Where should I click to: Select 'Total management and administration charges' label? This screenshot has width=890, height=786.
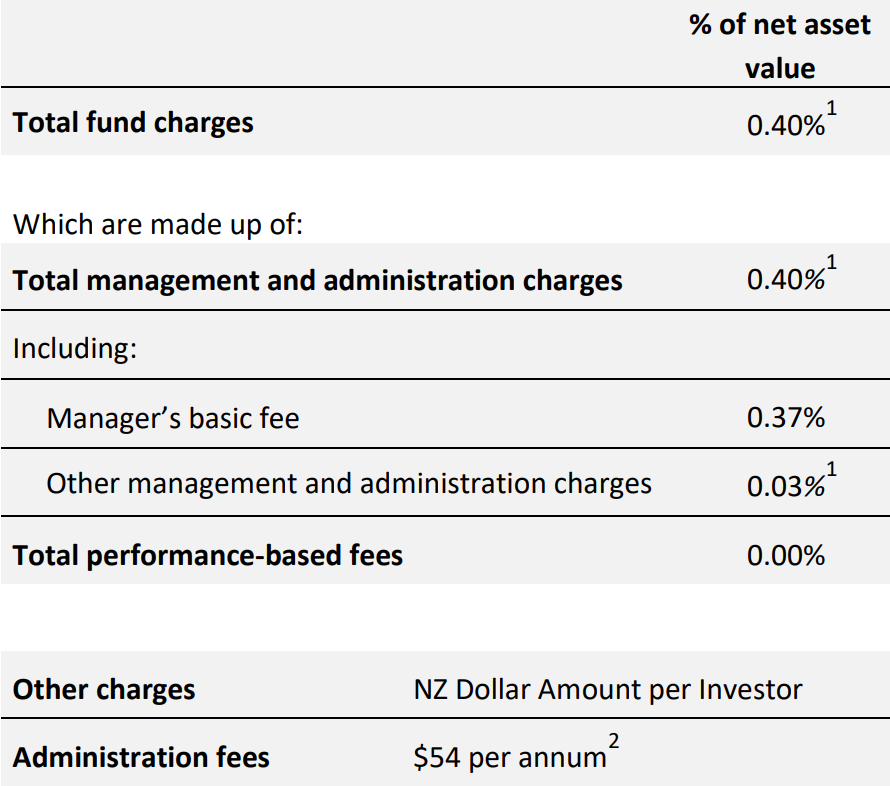click(317, 280)
